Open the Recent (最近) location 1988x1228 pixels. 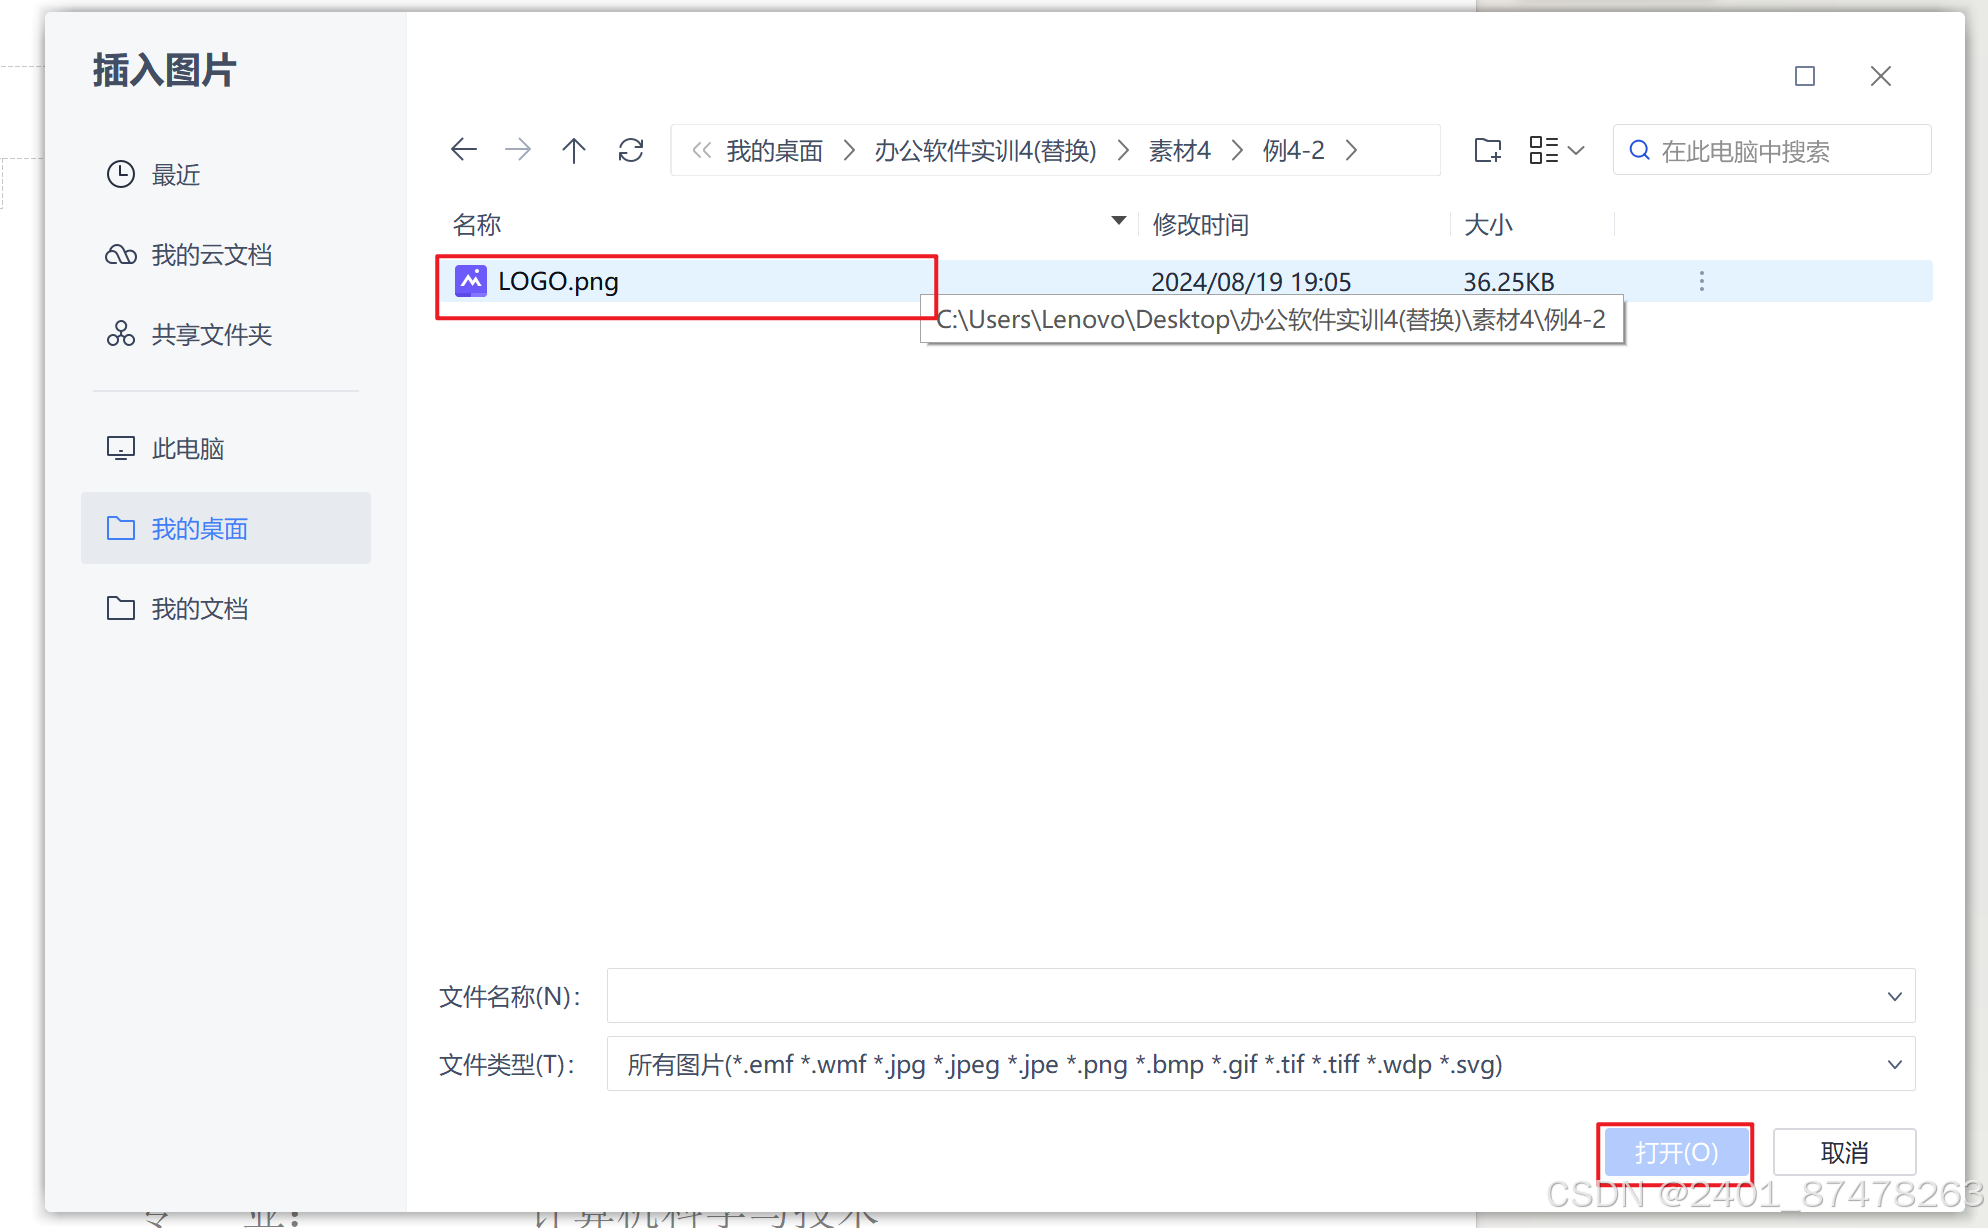pos(175,175)
